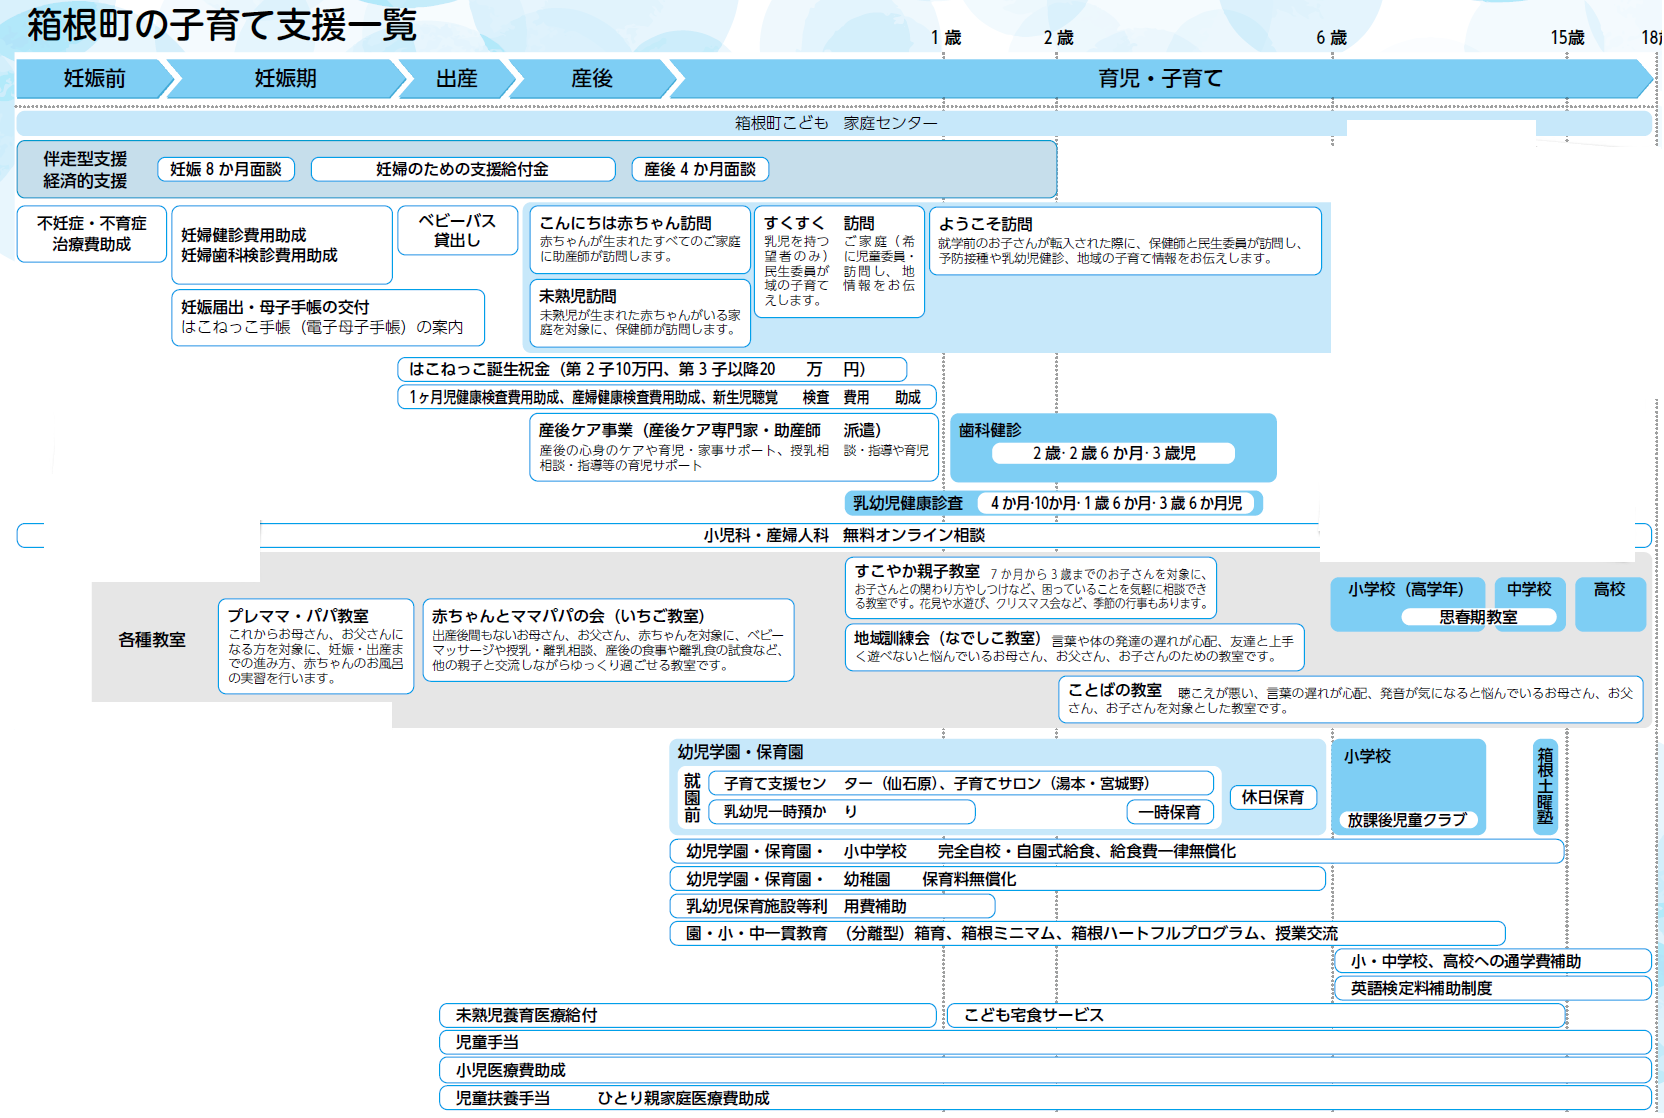Click the 6歳 age marker
The image size is (1664, 1118).
coord(1332,37)
